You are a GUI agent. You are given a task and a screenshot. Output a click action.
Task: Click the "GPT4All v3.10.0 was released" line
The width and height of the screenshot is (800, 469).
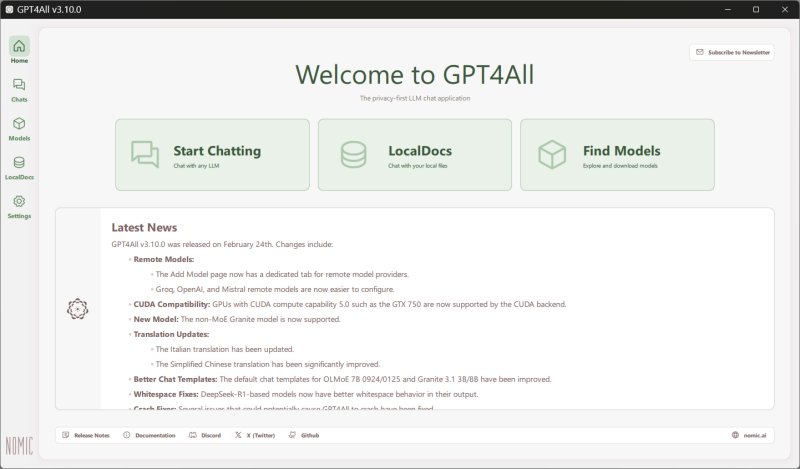pyautogui.click(x=222, y=244)
